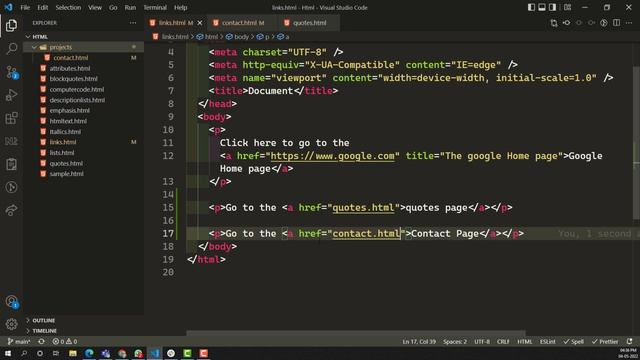Open File Explorer from the taskbar
Screen dimensions: 640x360
coord(73,353)
